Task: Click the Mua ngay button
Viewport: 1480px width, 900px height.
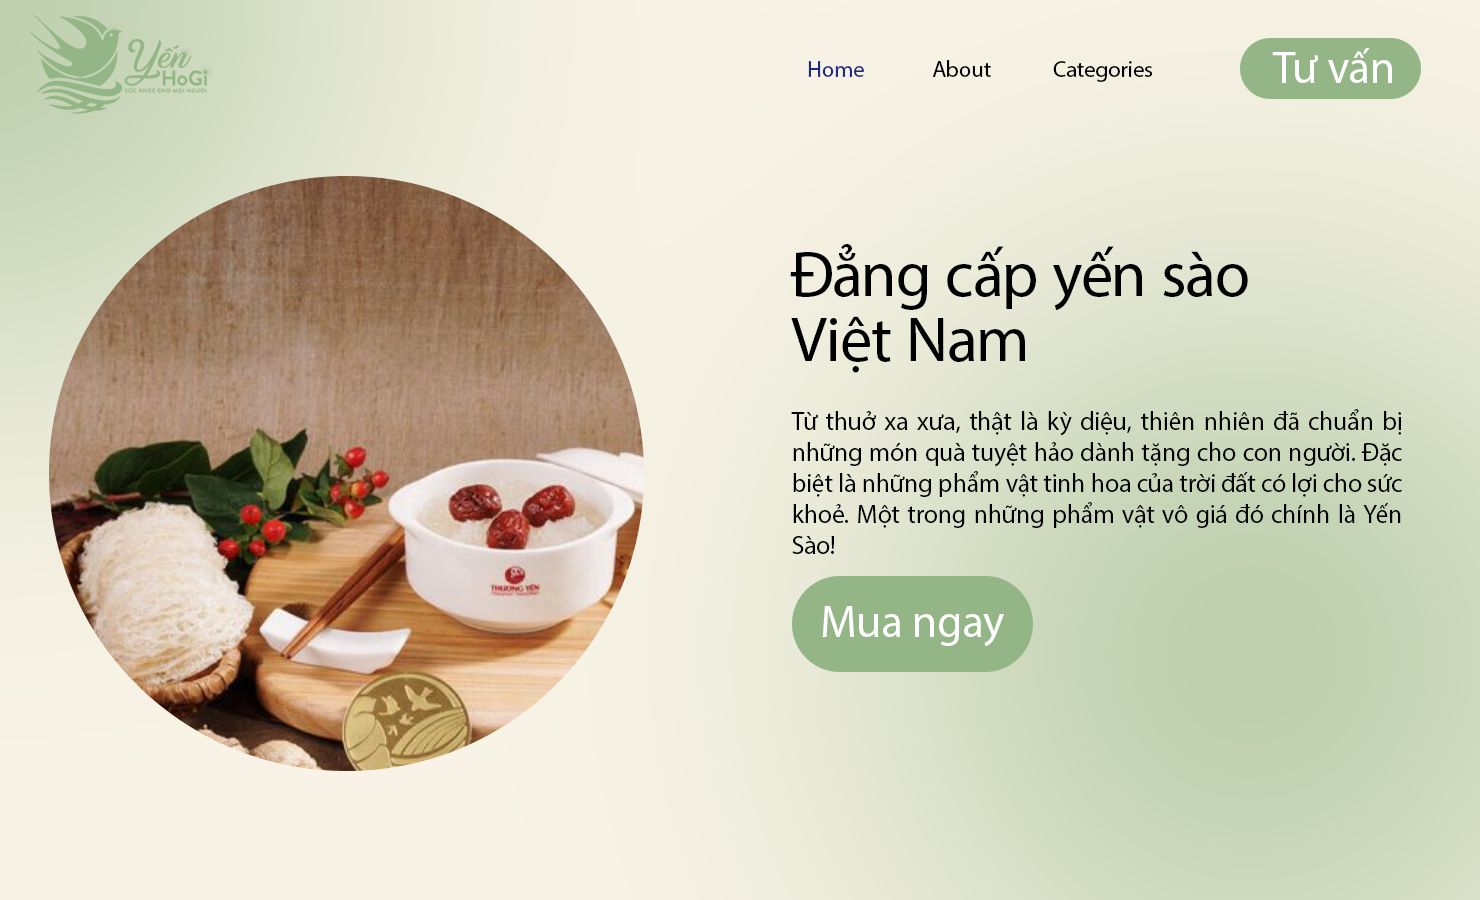Action: click(912, 623)
